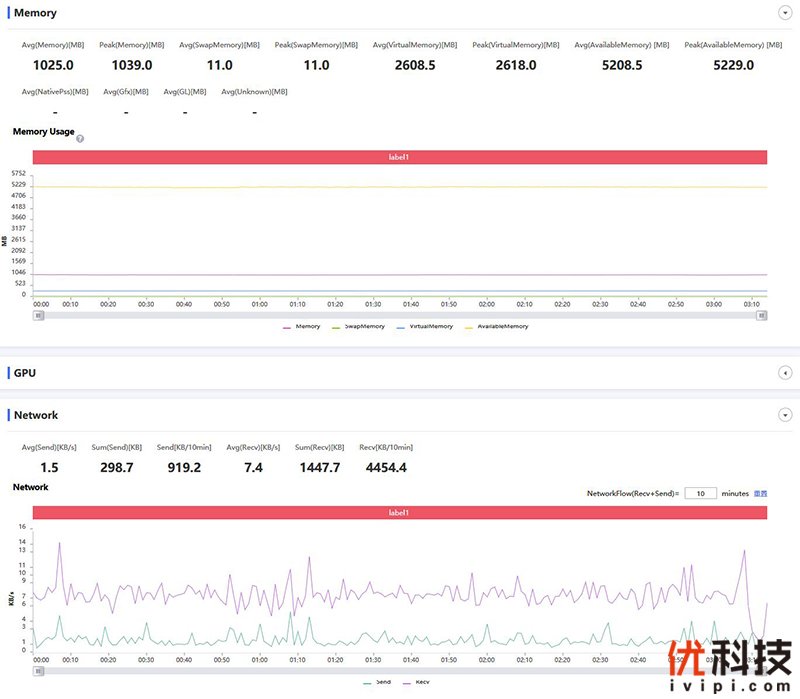
Task: Click the left handle of memory chart range slider
Action: pos(39,315)
